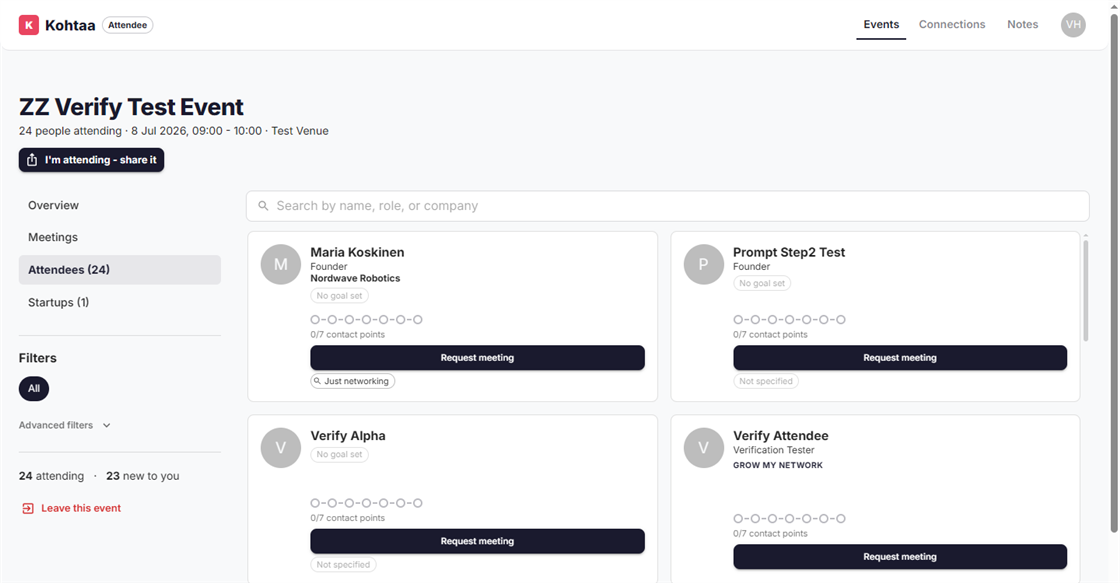This screenshot has height=583, width=1120.
Task: Click Prompt Step2 Test's Not specified tag
Action: tap(766, 382)
